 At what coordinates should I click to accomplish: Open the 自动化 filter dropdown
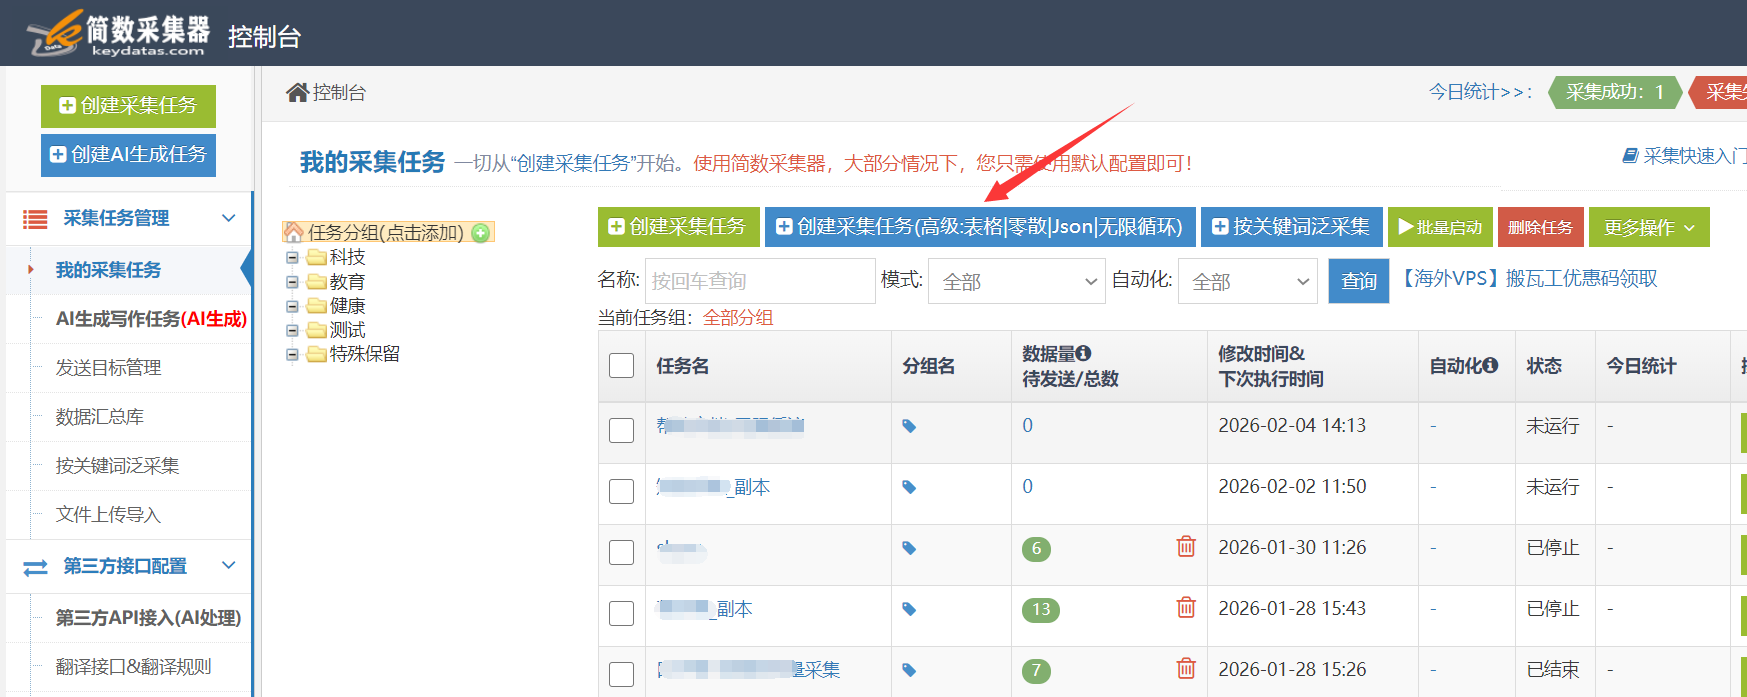(1248, 282)
